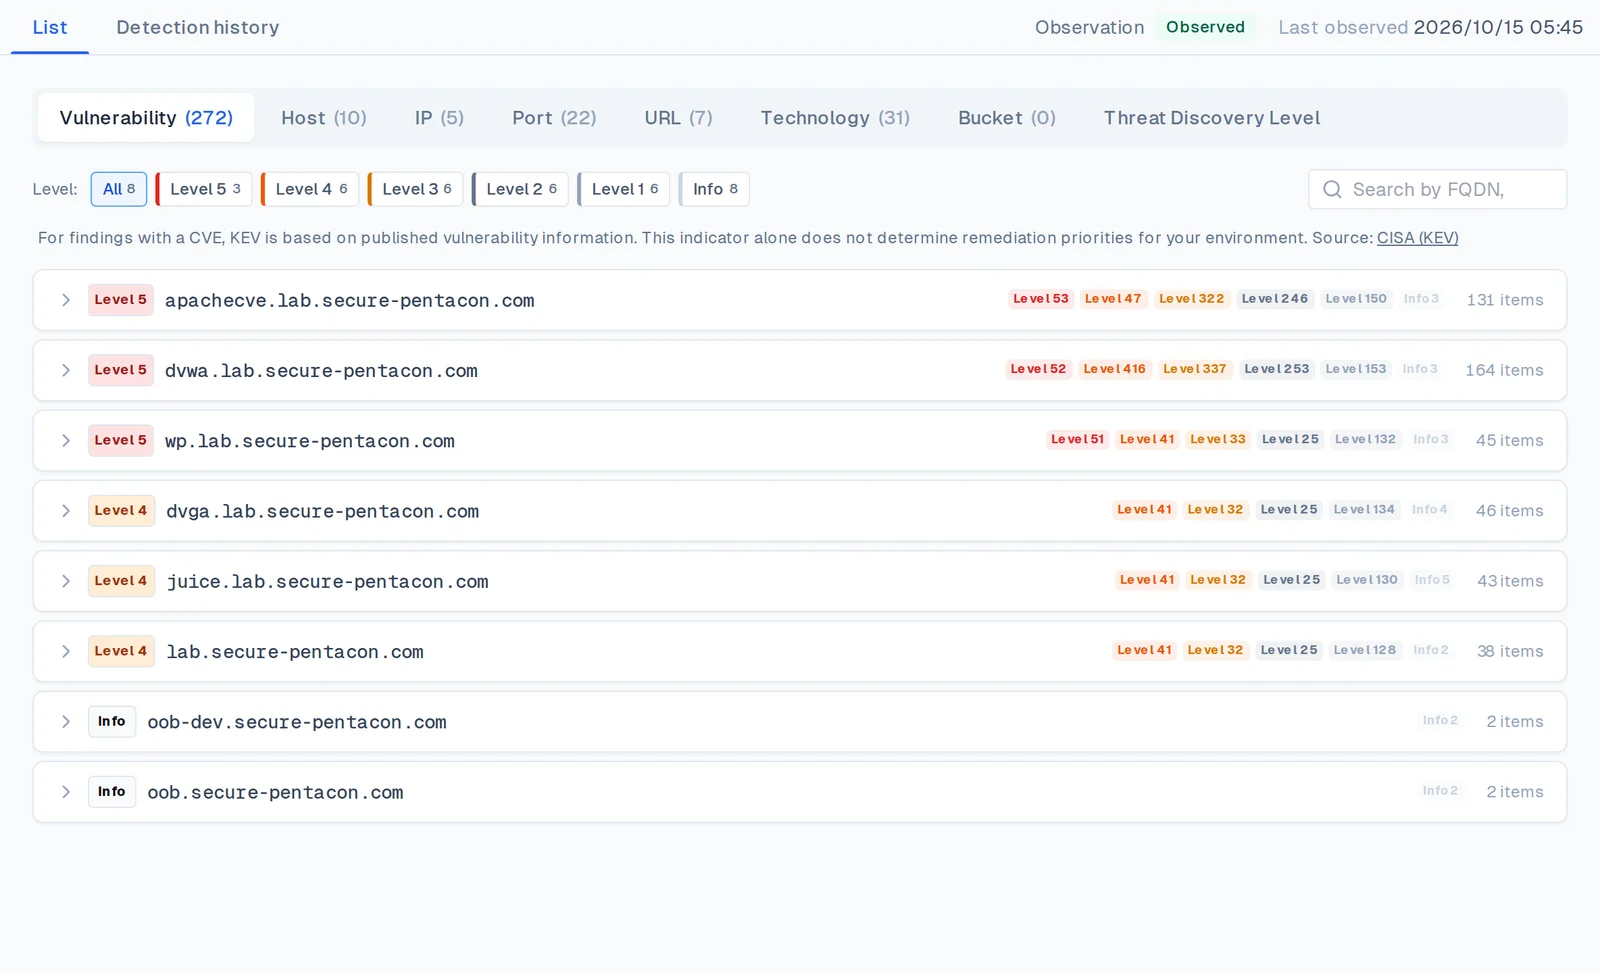Click the Info badge on the oob.secure-pentacon.com row

click(112, 792)
